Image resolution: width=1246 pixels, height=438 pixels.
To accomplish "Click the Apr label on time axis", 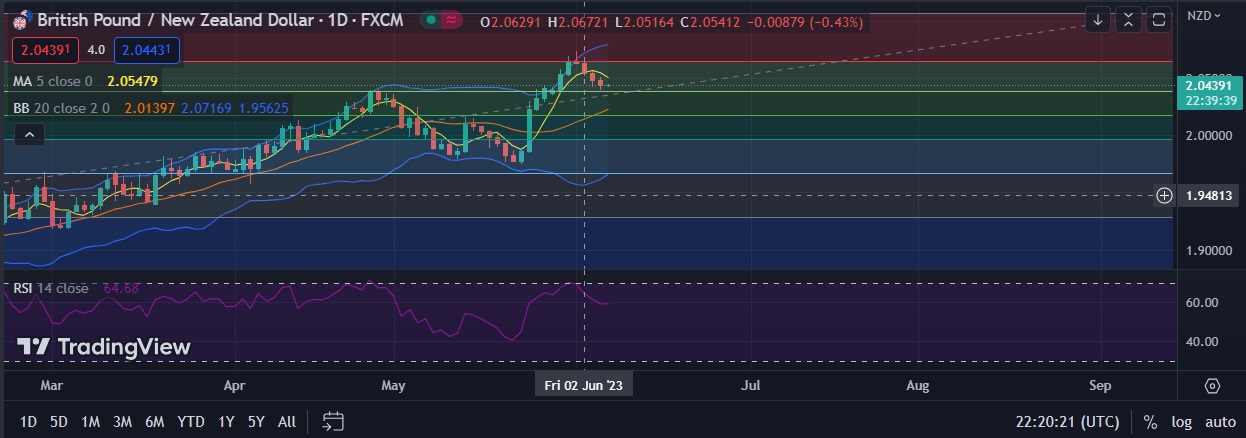I will pos(234,384).
